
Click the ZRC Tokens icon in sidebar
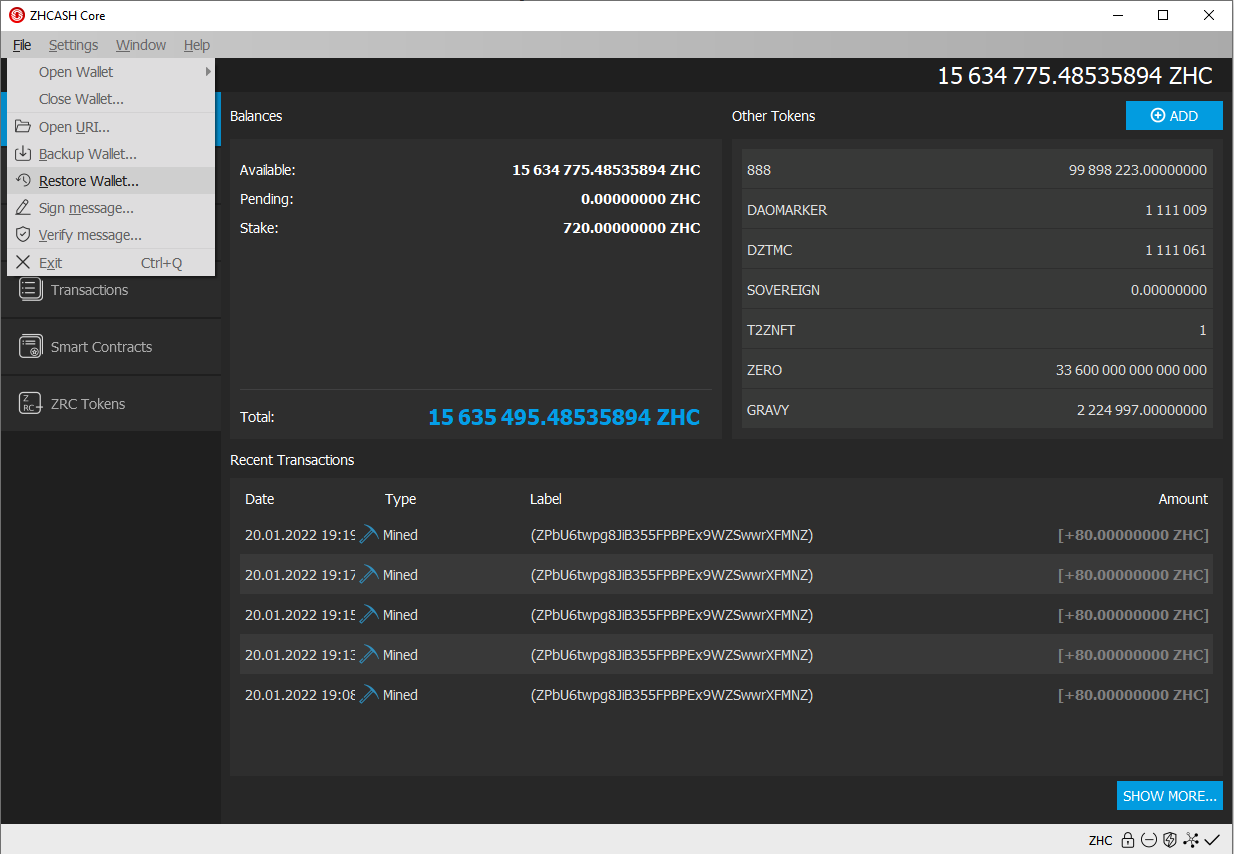[x=31, y=403]
